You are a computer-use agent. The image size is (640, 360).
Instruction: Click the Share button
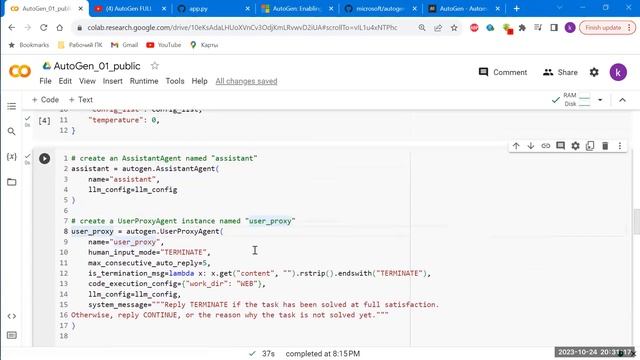[x=560, y=72]
